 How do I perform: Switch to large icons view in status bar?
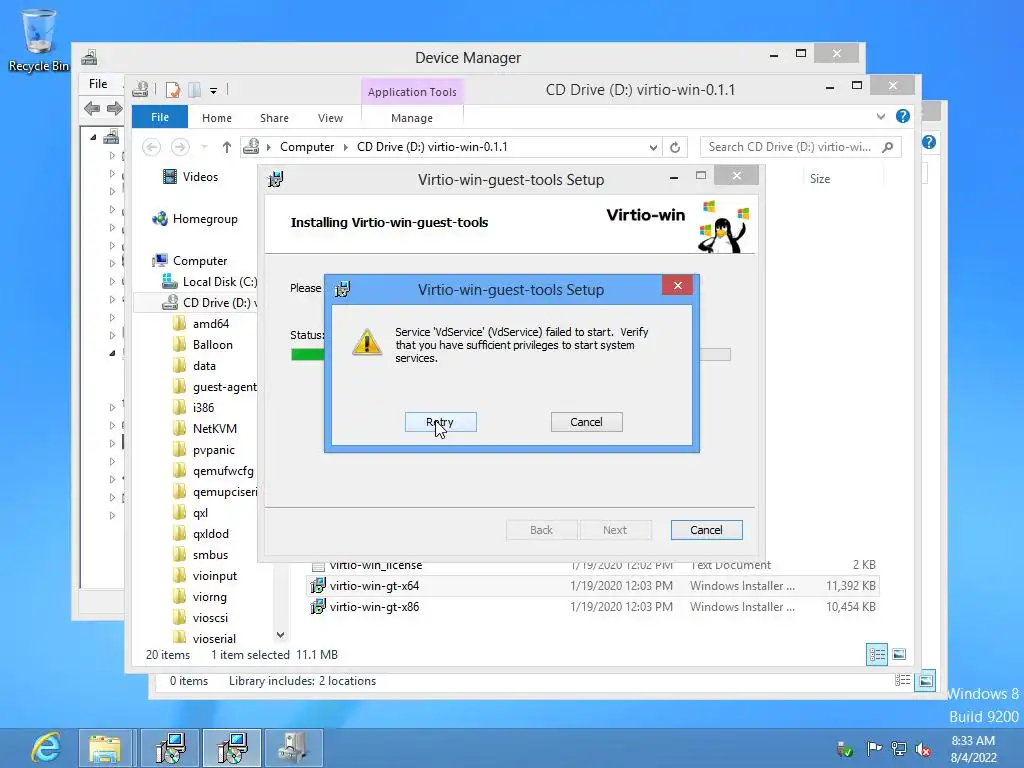899,654
